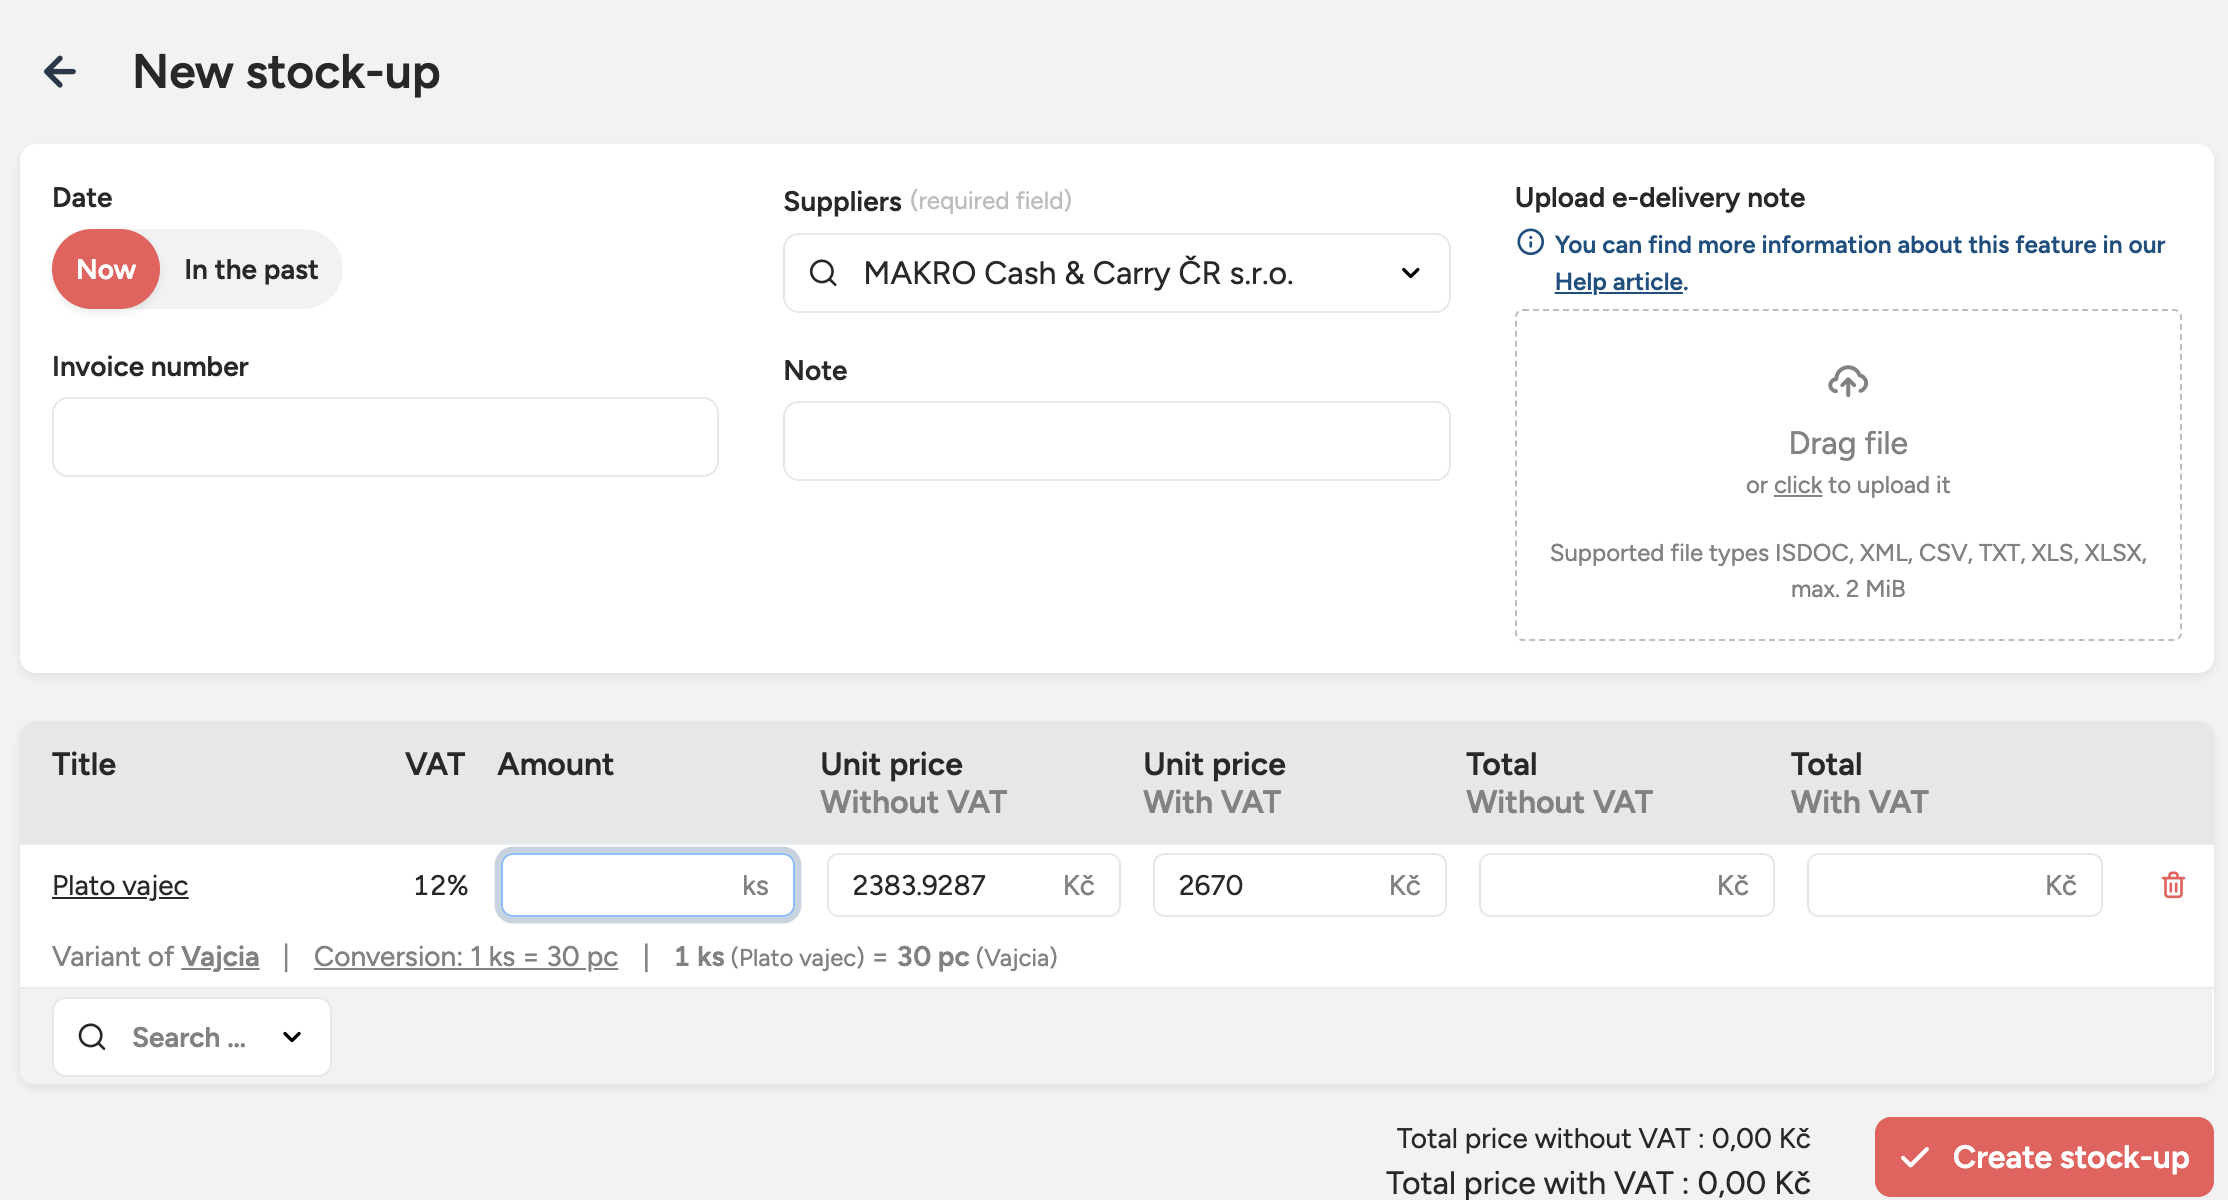
Task: Click the info icon beside the help text
Action: pos(1530,243)
